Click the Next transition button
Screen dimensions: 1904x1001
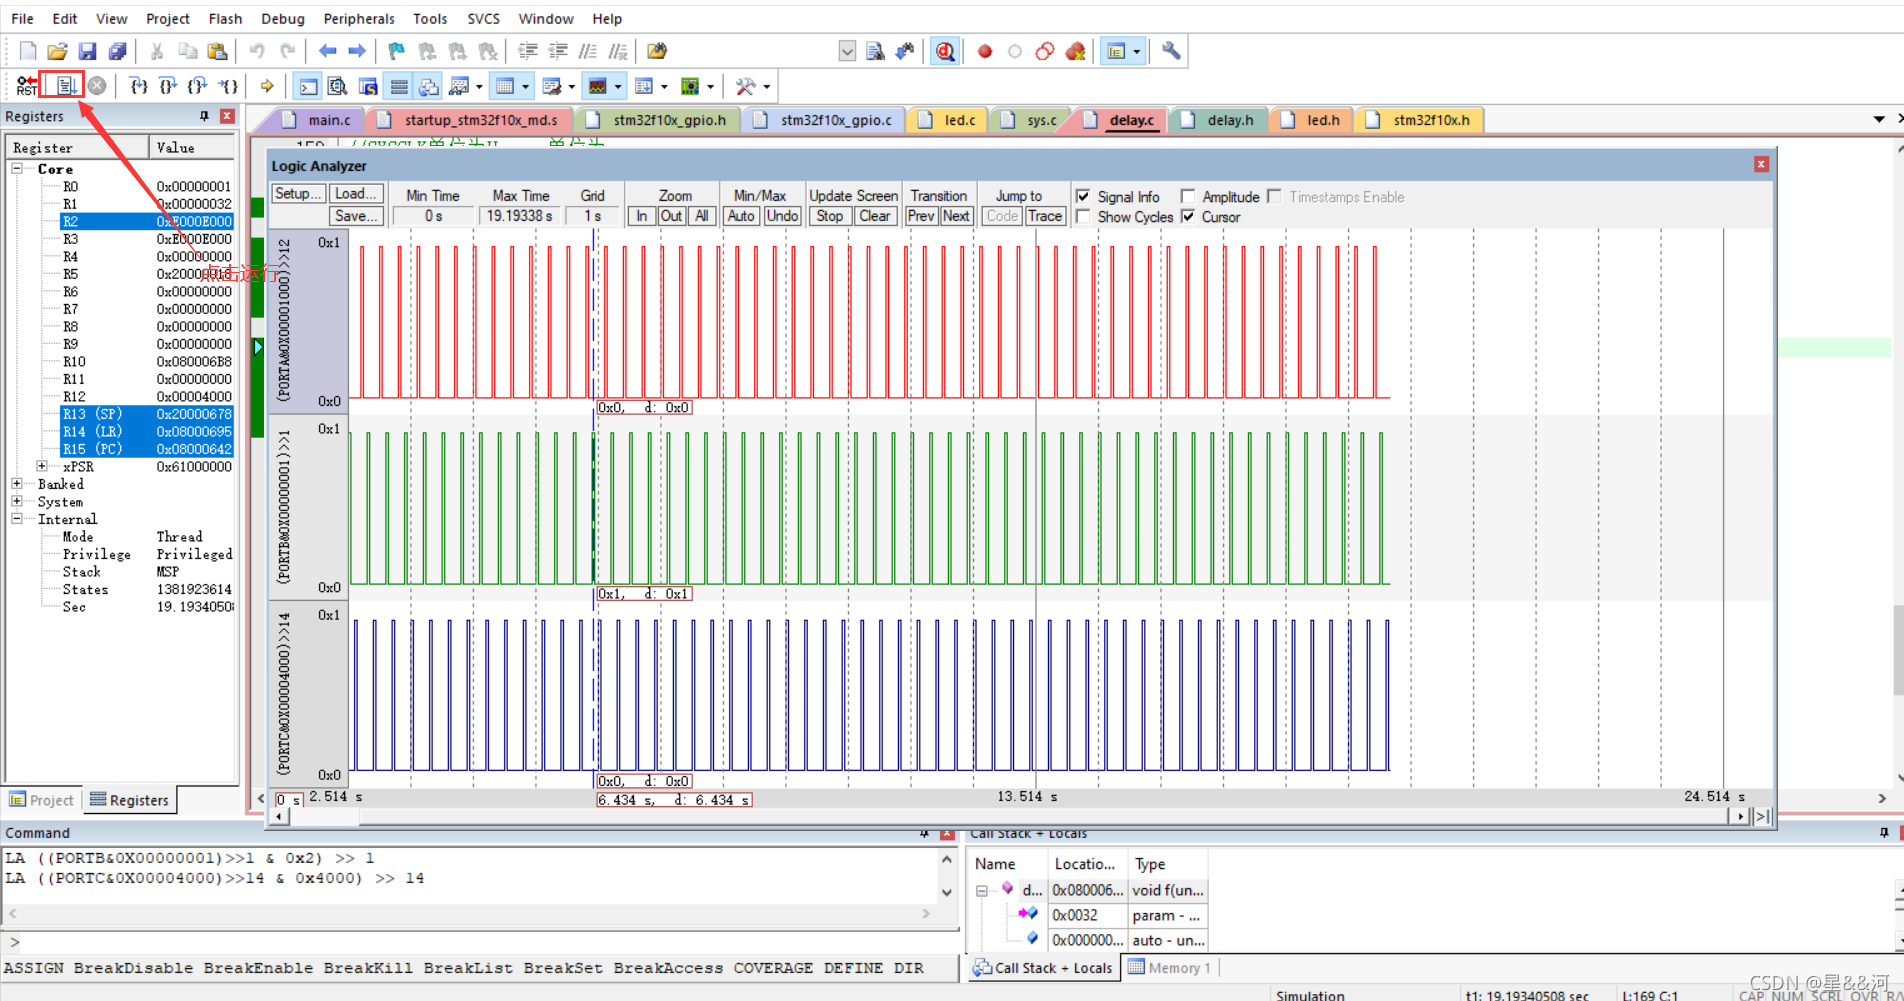(956, 216)
